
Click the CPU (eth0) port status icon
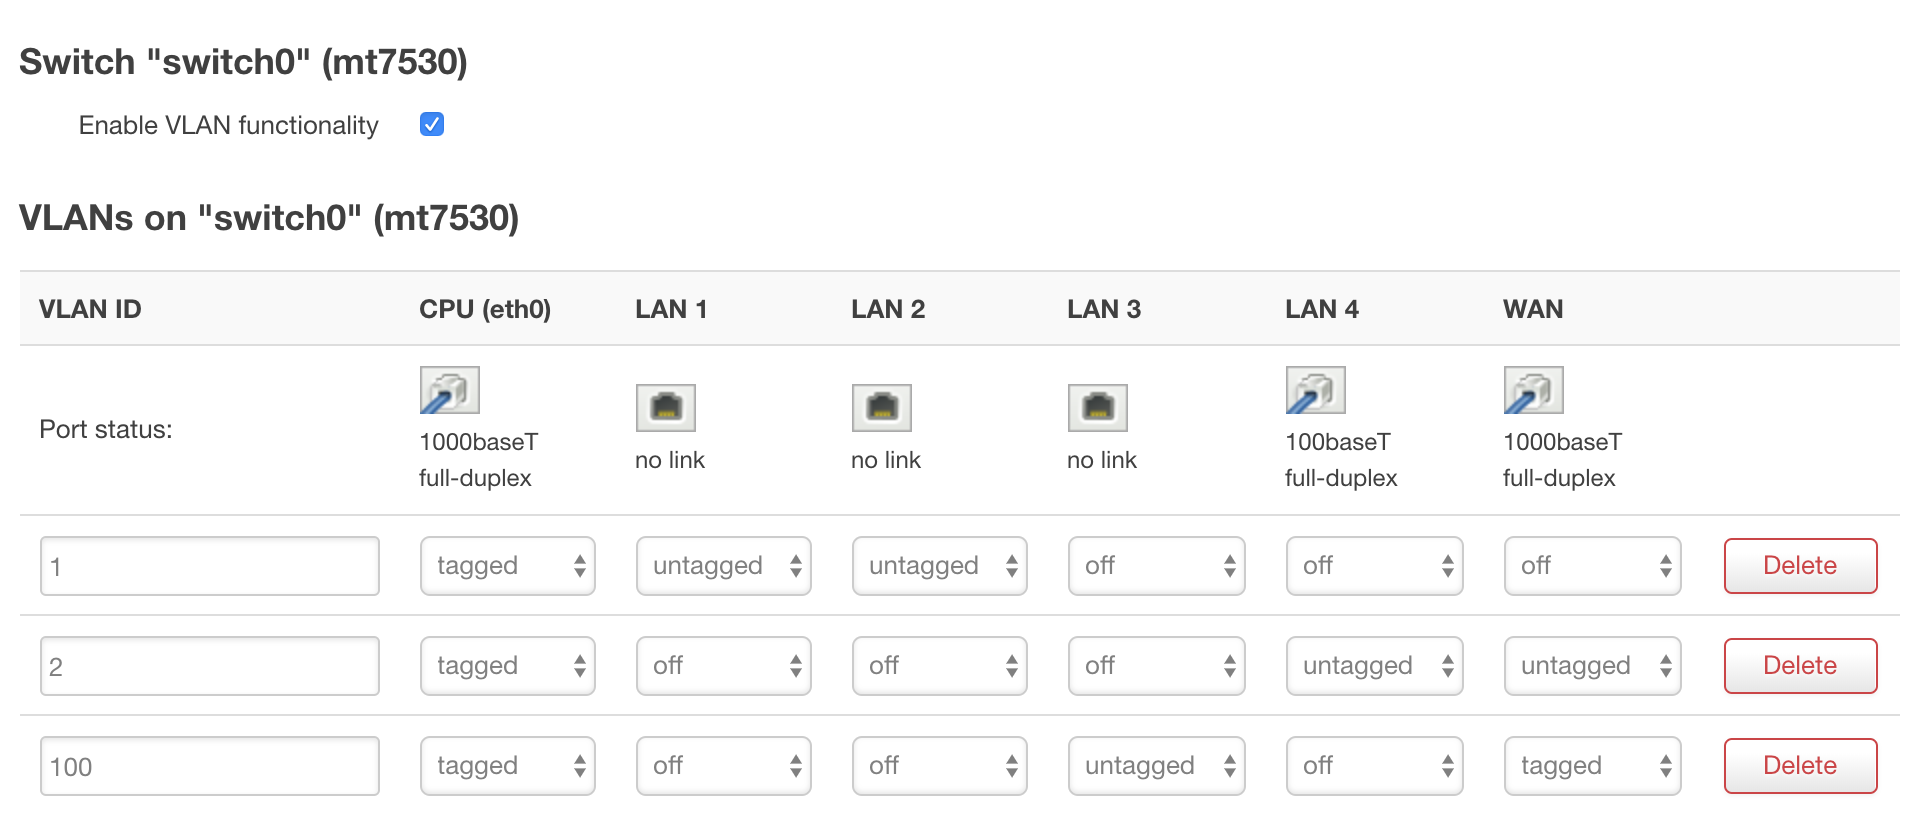click(x=449, y=390)
